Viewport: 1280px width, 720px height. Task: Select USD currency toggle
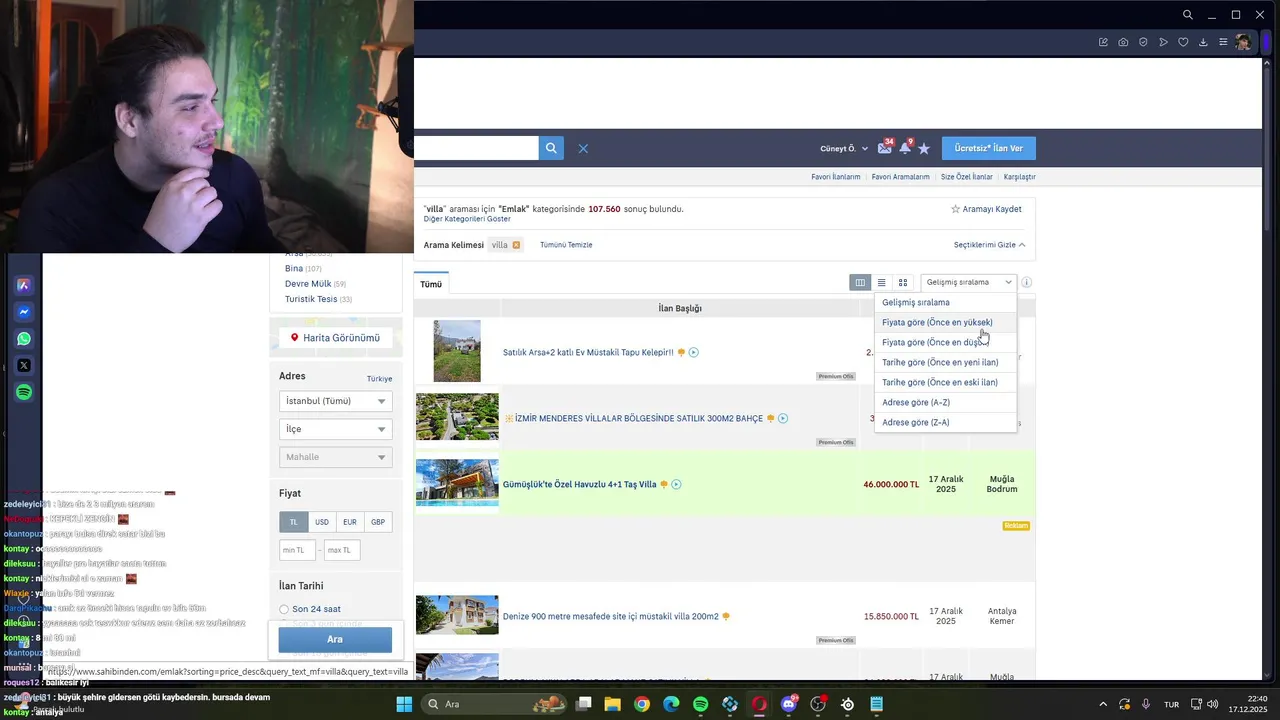[322, 522]
